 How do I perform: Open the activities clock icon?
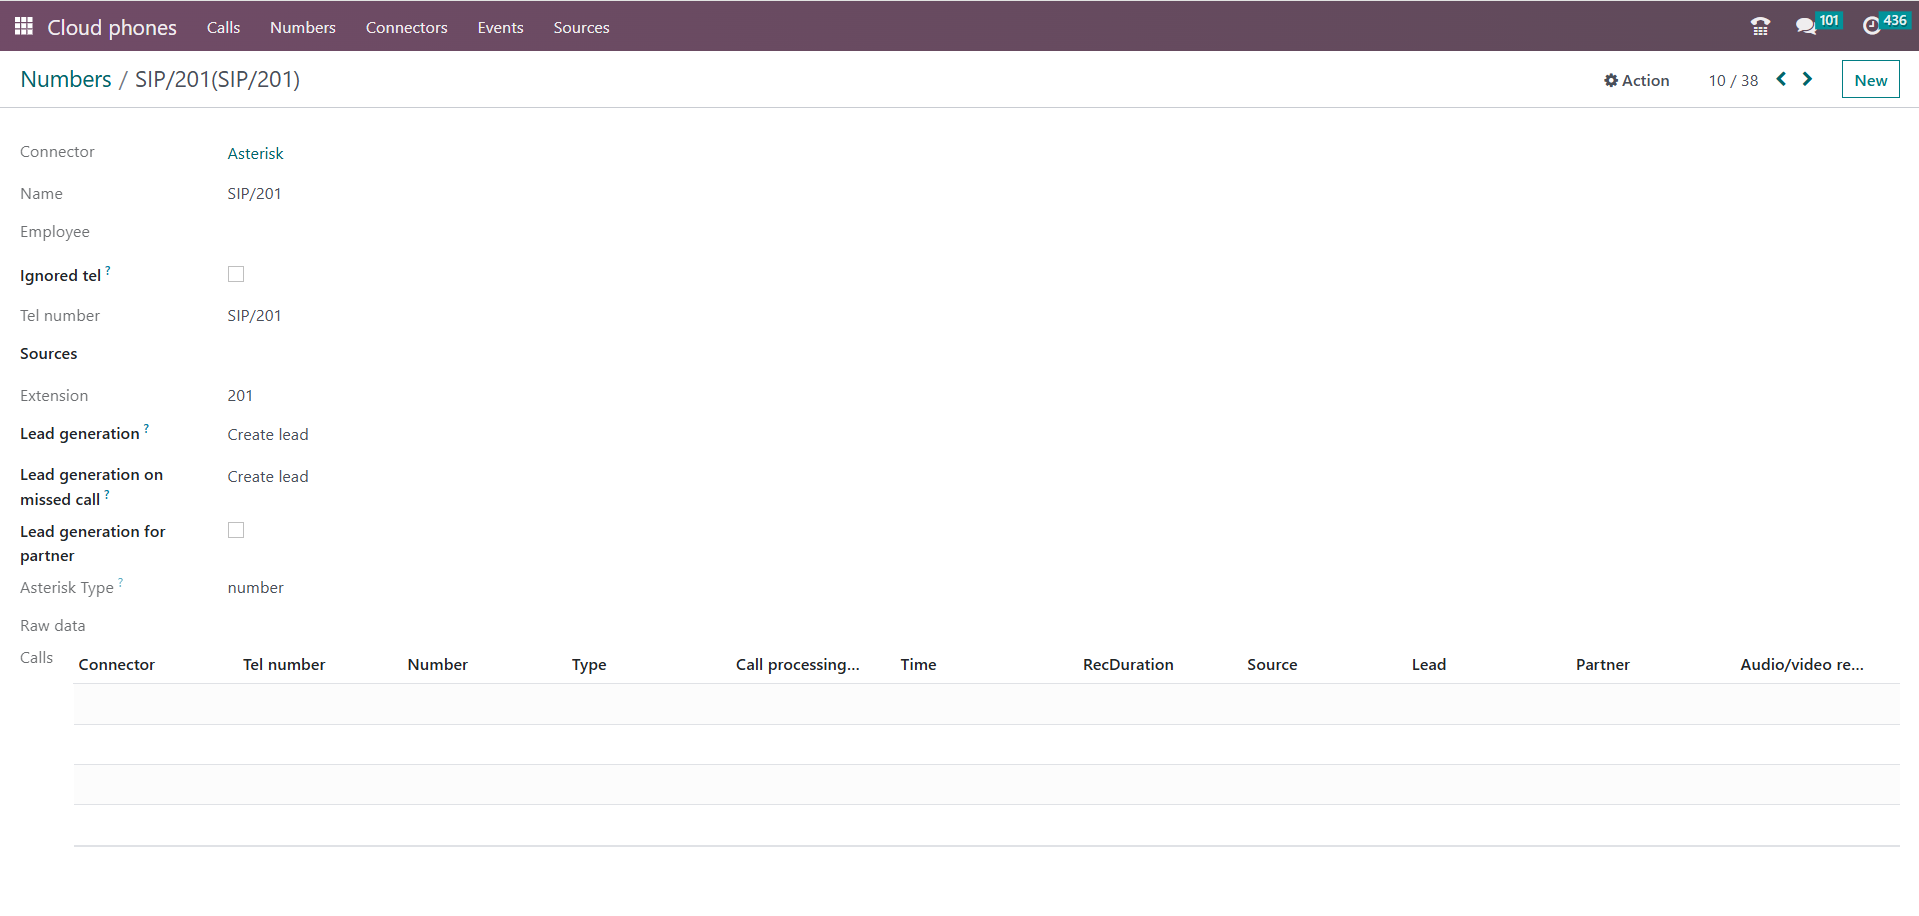point(1871,26)
